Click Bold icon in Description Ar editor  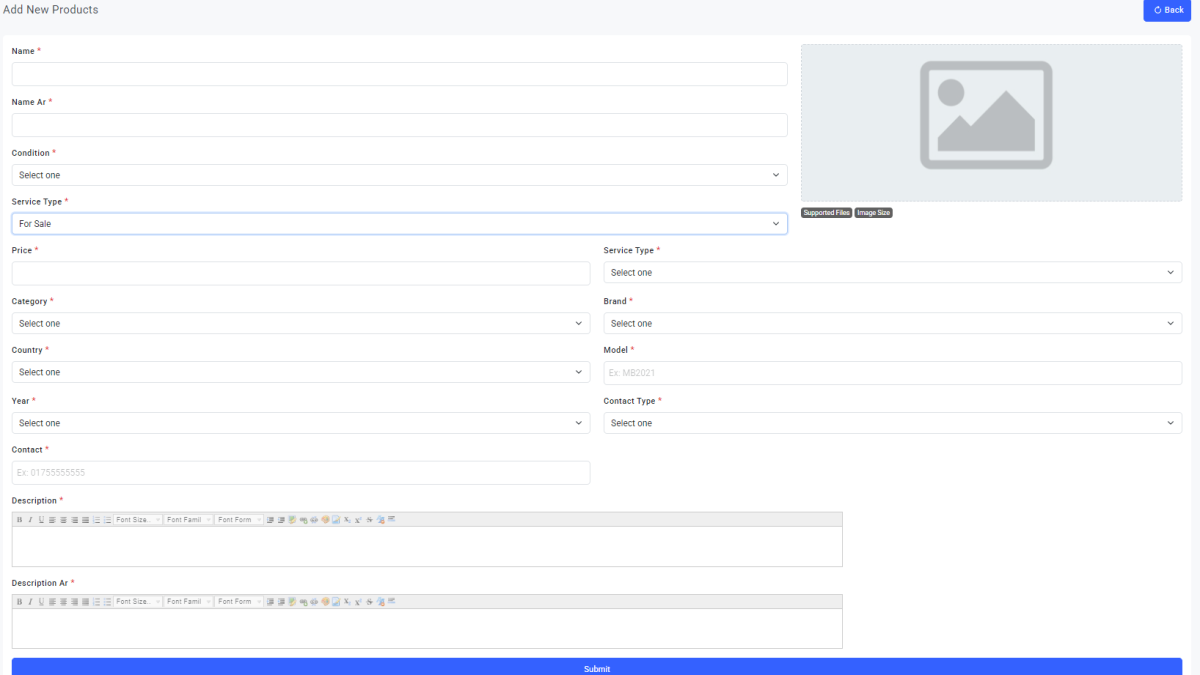click(x=19, y=602)
